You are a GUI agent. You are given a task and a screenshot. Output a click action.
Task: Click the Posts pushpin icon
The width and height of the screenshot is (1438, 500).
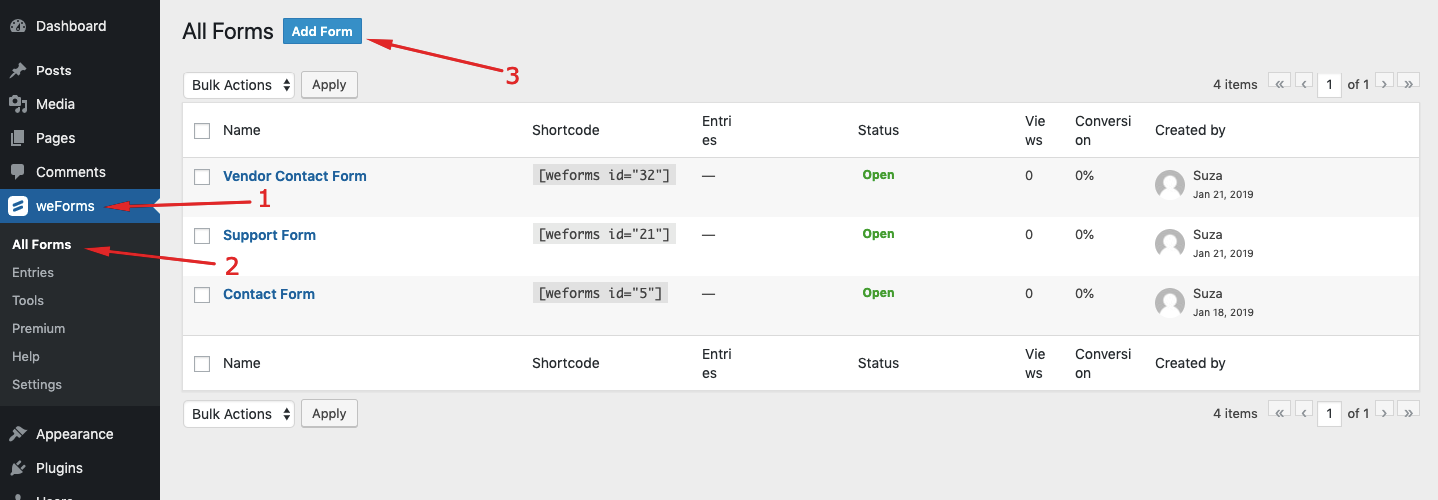17,70
